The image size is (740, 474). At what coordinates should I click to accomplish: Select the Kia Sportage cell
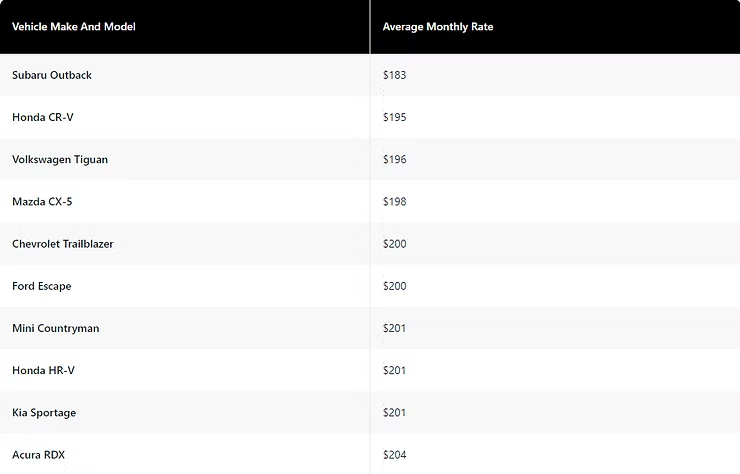pos(44,413)
